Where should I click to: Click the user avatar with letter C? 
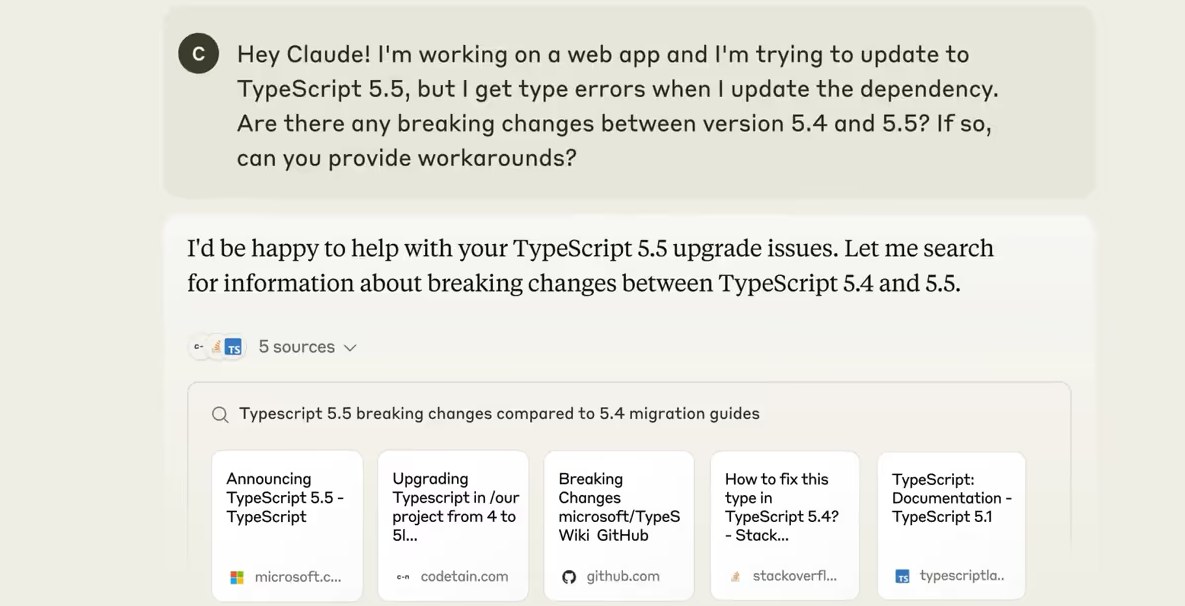point(198,54)
